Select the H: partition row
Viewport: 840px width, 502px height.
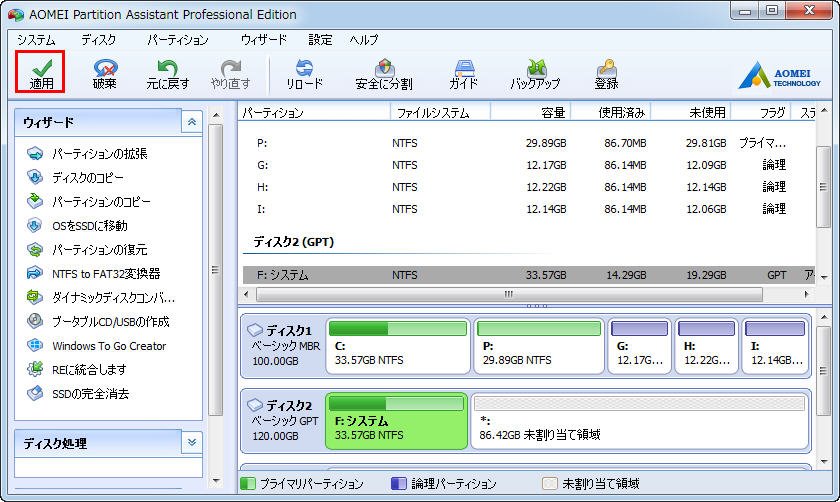tap(528, 187)
